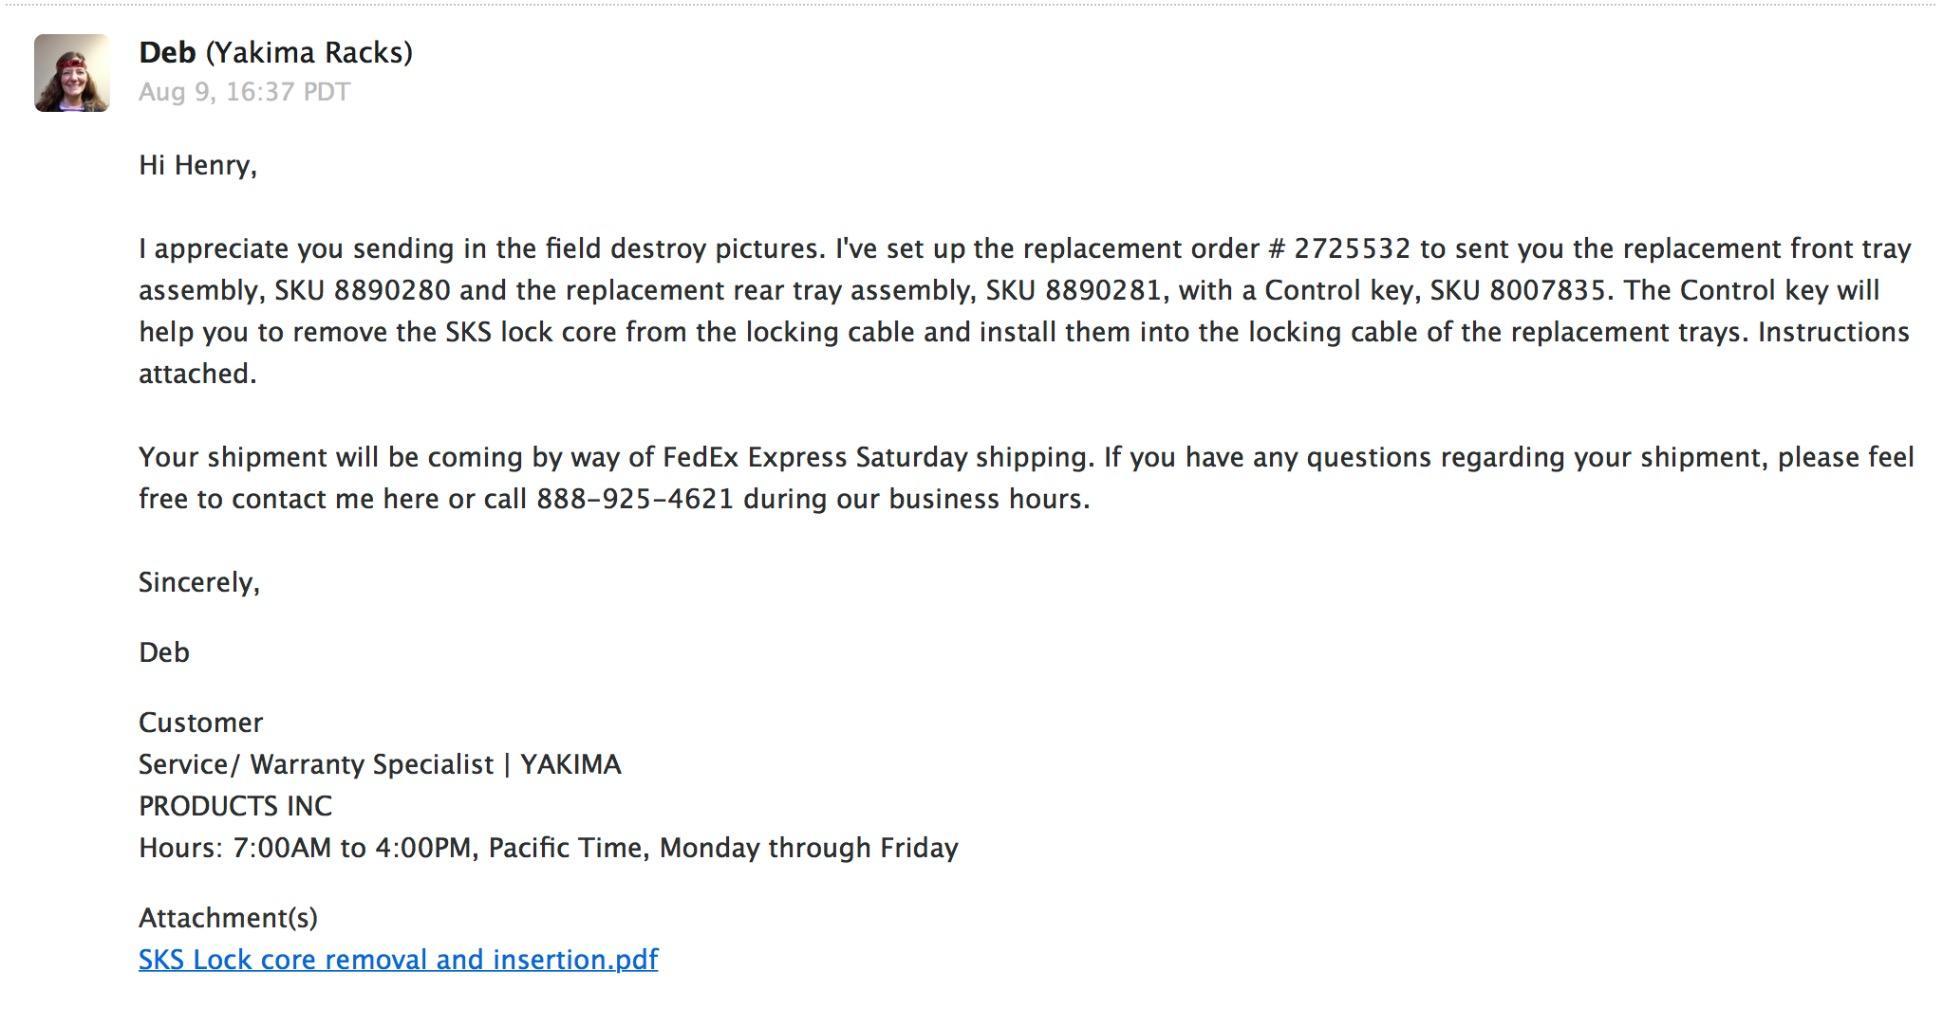Screen dimensions: 1951x1024
Task: Click the FedEx Express Saturday shipping text
Action: click(x=876, y=458)
